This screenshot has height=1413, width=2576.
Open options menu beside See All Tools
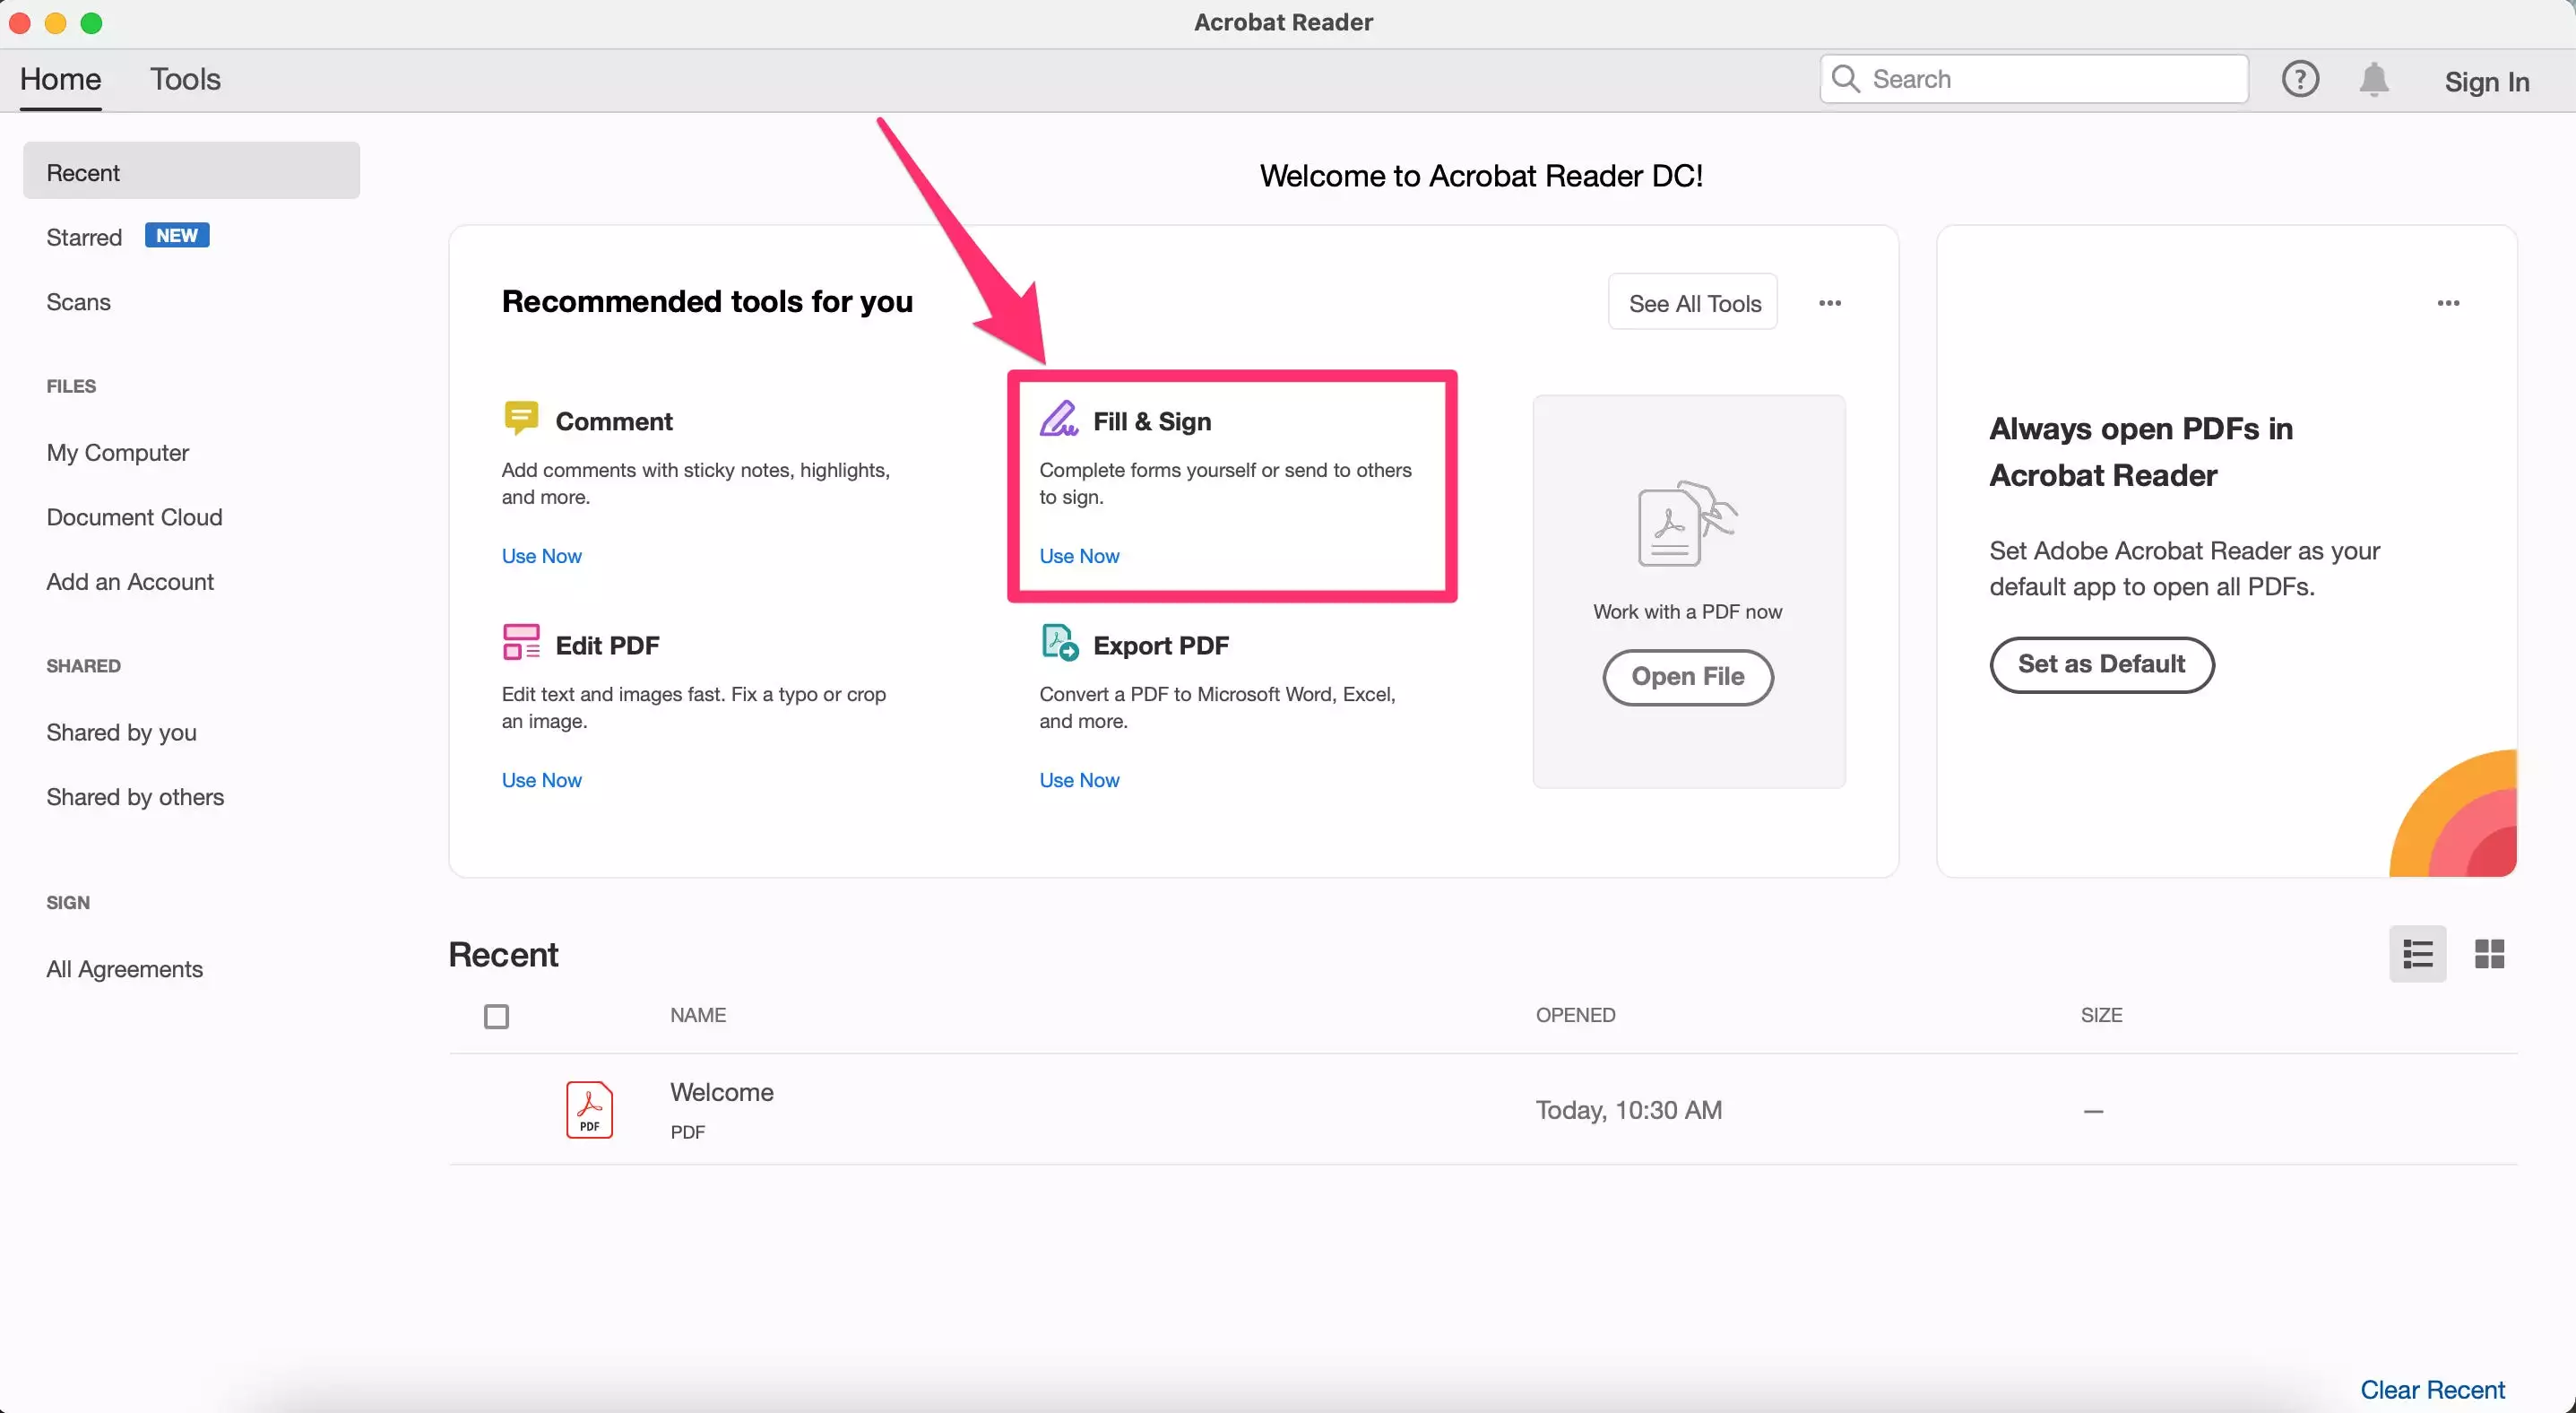(1830, 303)
